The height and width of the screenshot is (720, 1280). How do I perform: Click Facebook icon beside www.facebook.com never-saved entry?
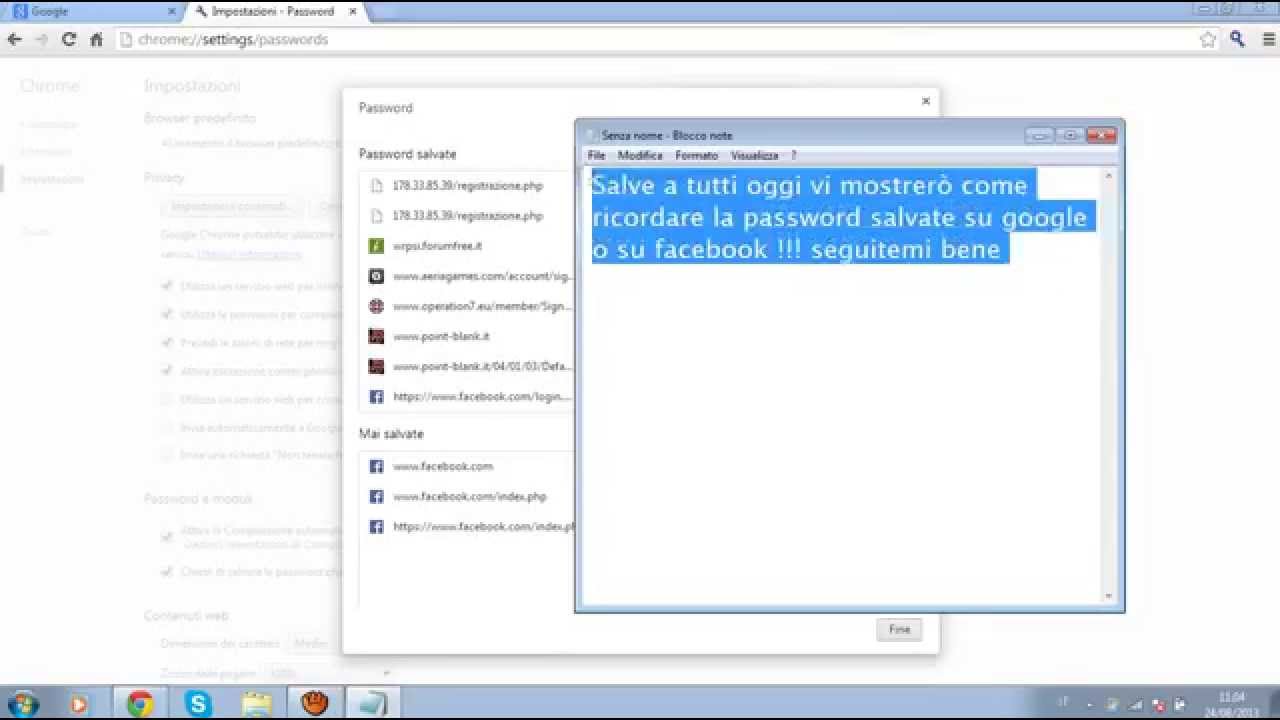376,466
